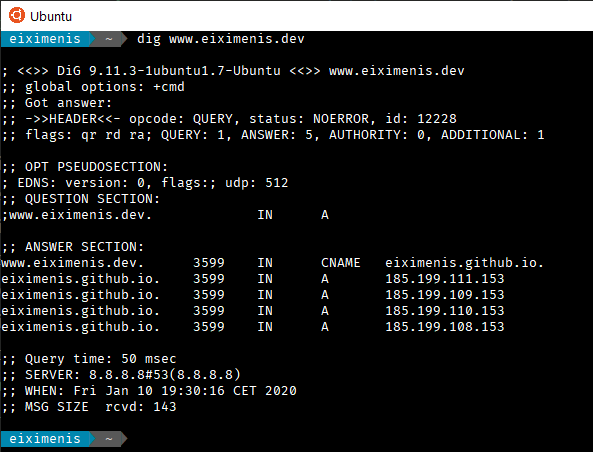Click the 'ANSWER SECTION:' heading

coord(84,247)
